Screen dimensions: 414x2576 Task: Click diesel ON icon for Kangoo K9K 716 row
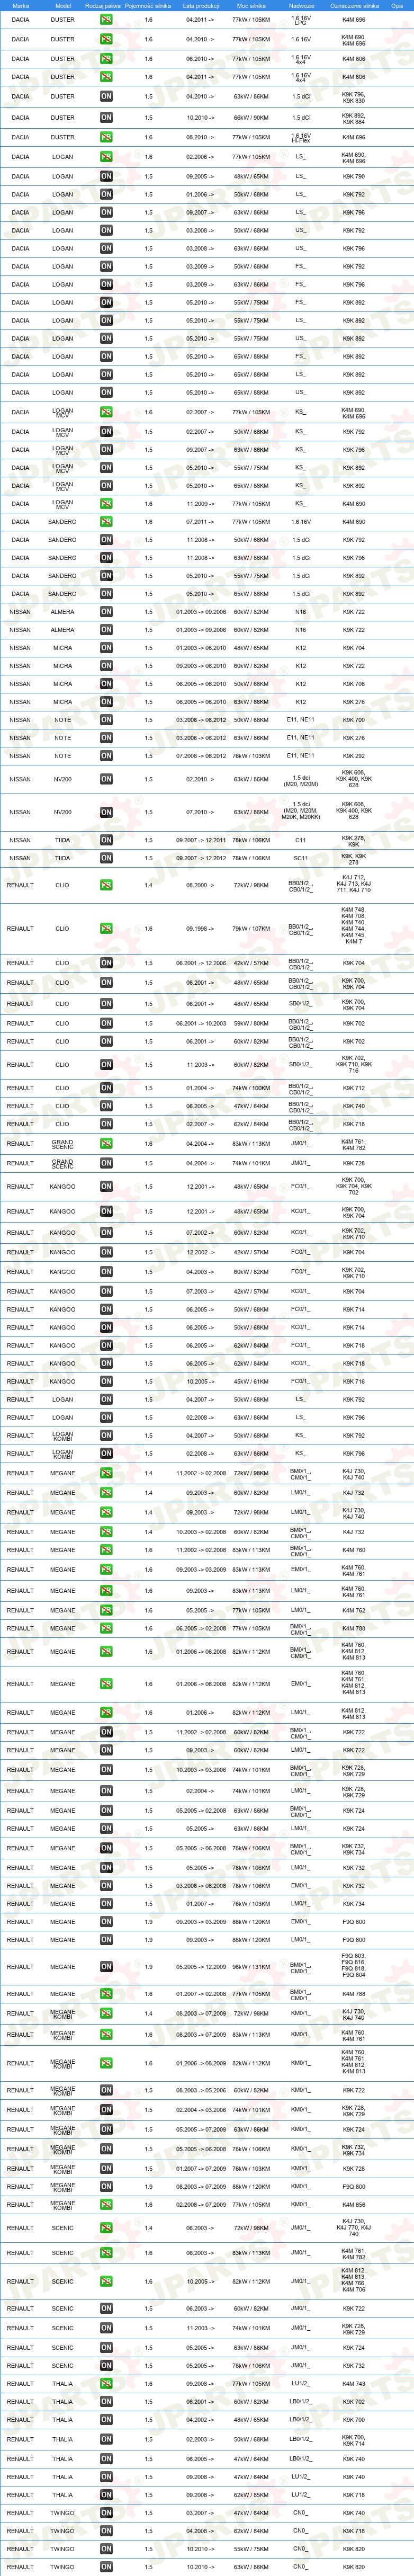pyautogui.click(x=106, y=1381)
